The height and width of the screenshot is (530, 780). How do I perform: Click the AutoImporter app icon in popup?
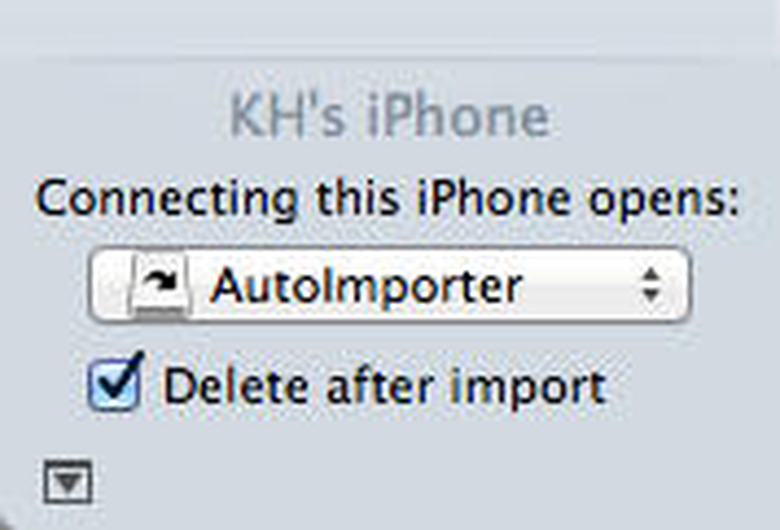160,285
